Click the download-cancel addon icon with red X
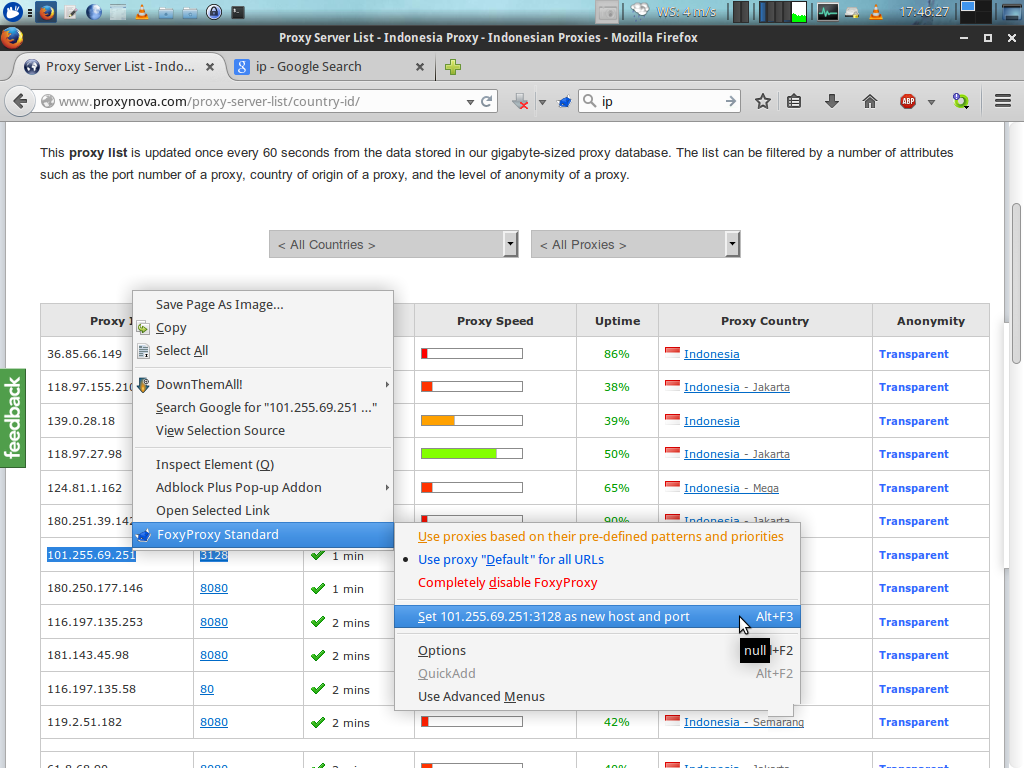The height and width of the screenshot is (768, 1024). (x=520, y=101)
